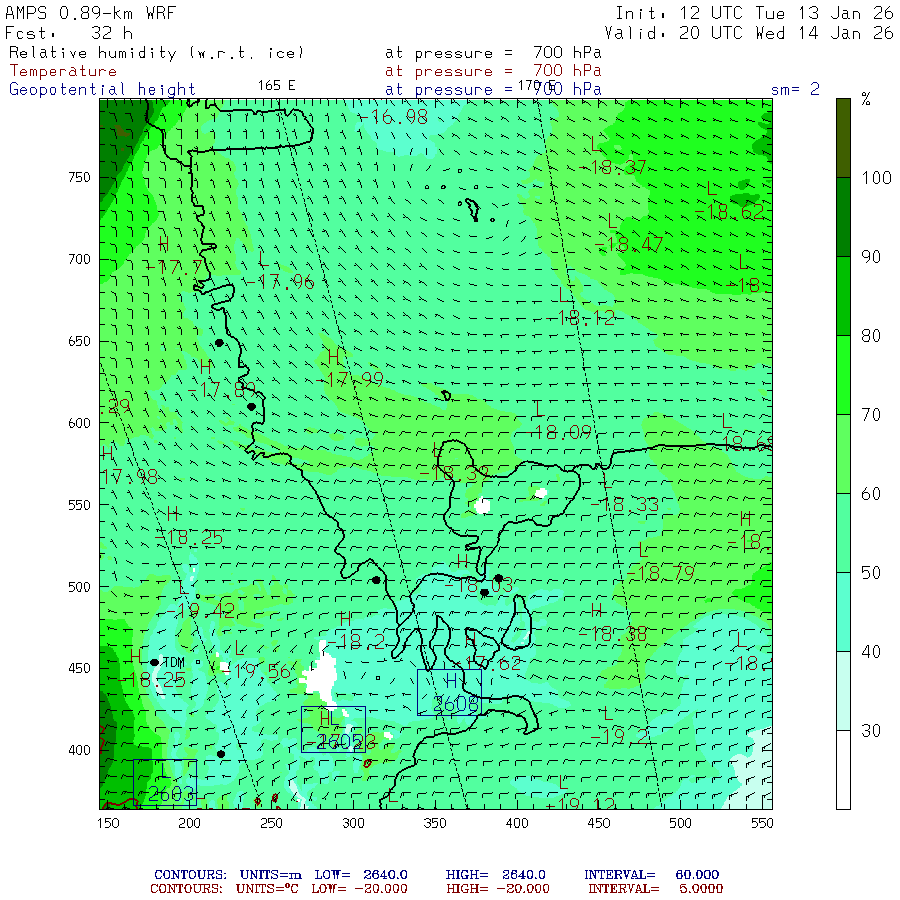Image resolution: width=900 pixels, height=900 pixels.
Task: Click the temperature value -16.98
Action: (x=394, y=117)
